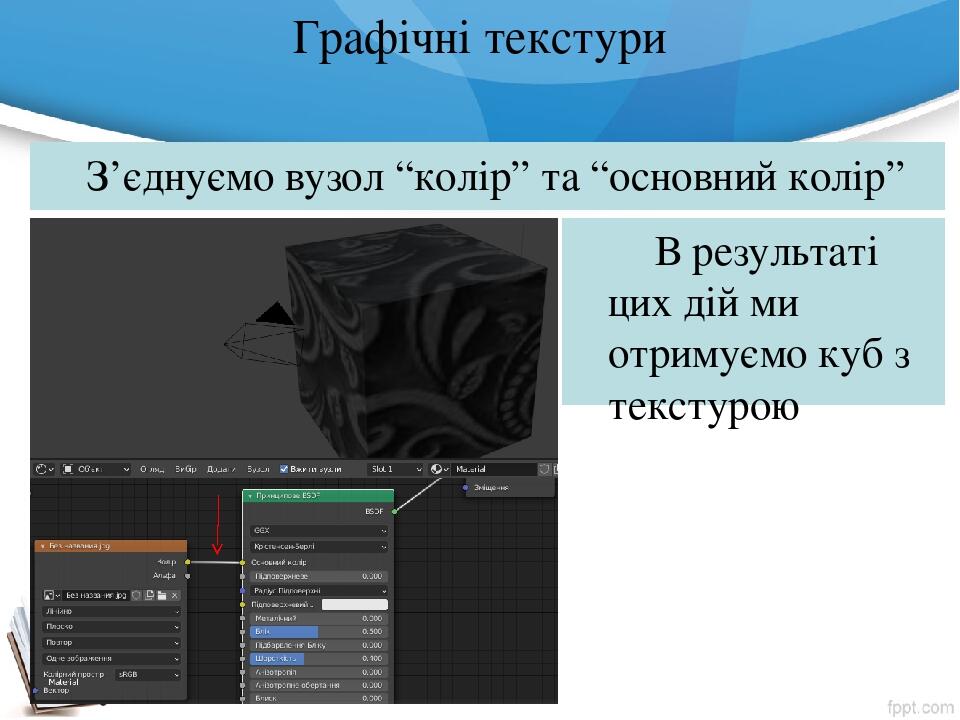Expand the Радіус Підповерхні dropdown
Image resolution: width=960 pixels, height=720 pixels.
[319, 591]
